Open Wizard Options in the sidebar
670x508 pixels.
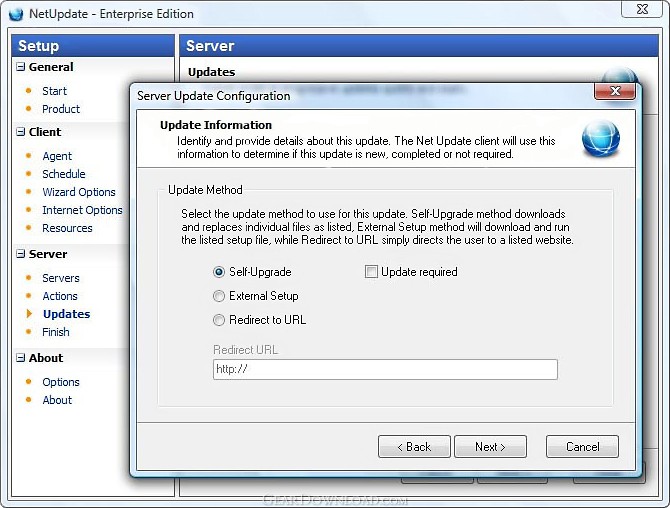pyautogui.click(x=79, y=192)
